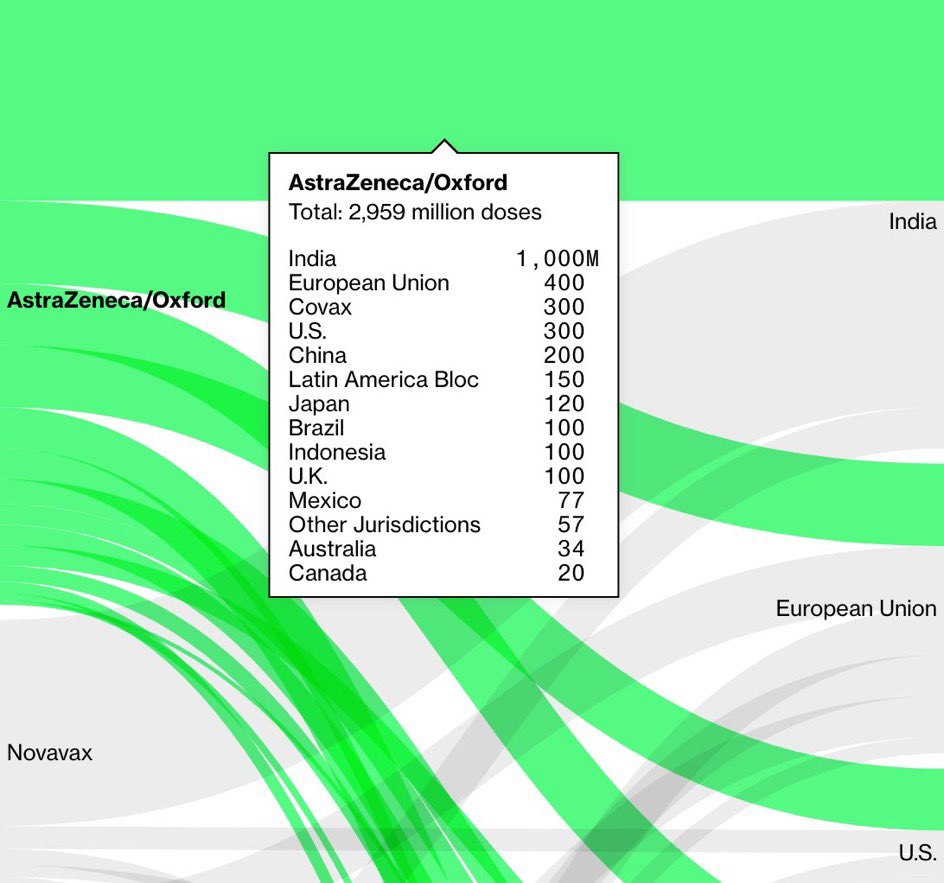Click the Canada row in the tooltip
Screen dimensions: 944x883
click(444, 572)
